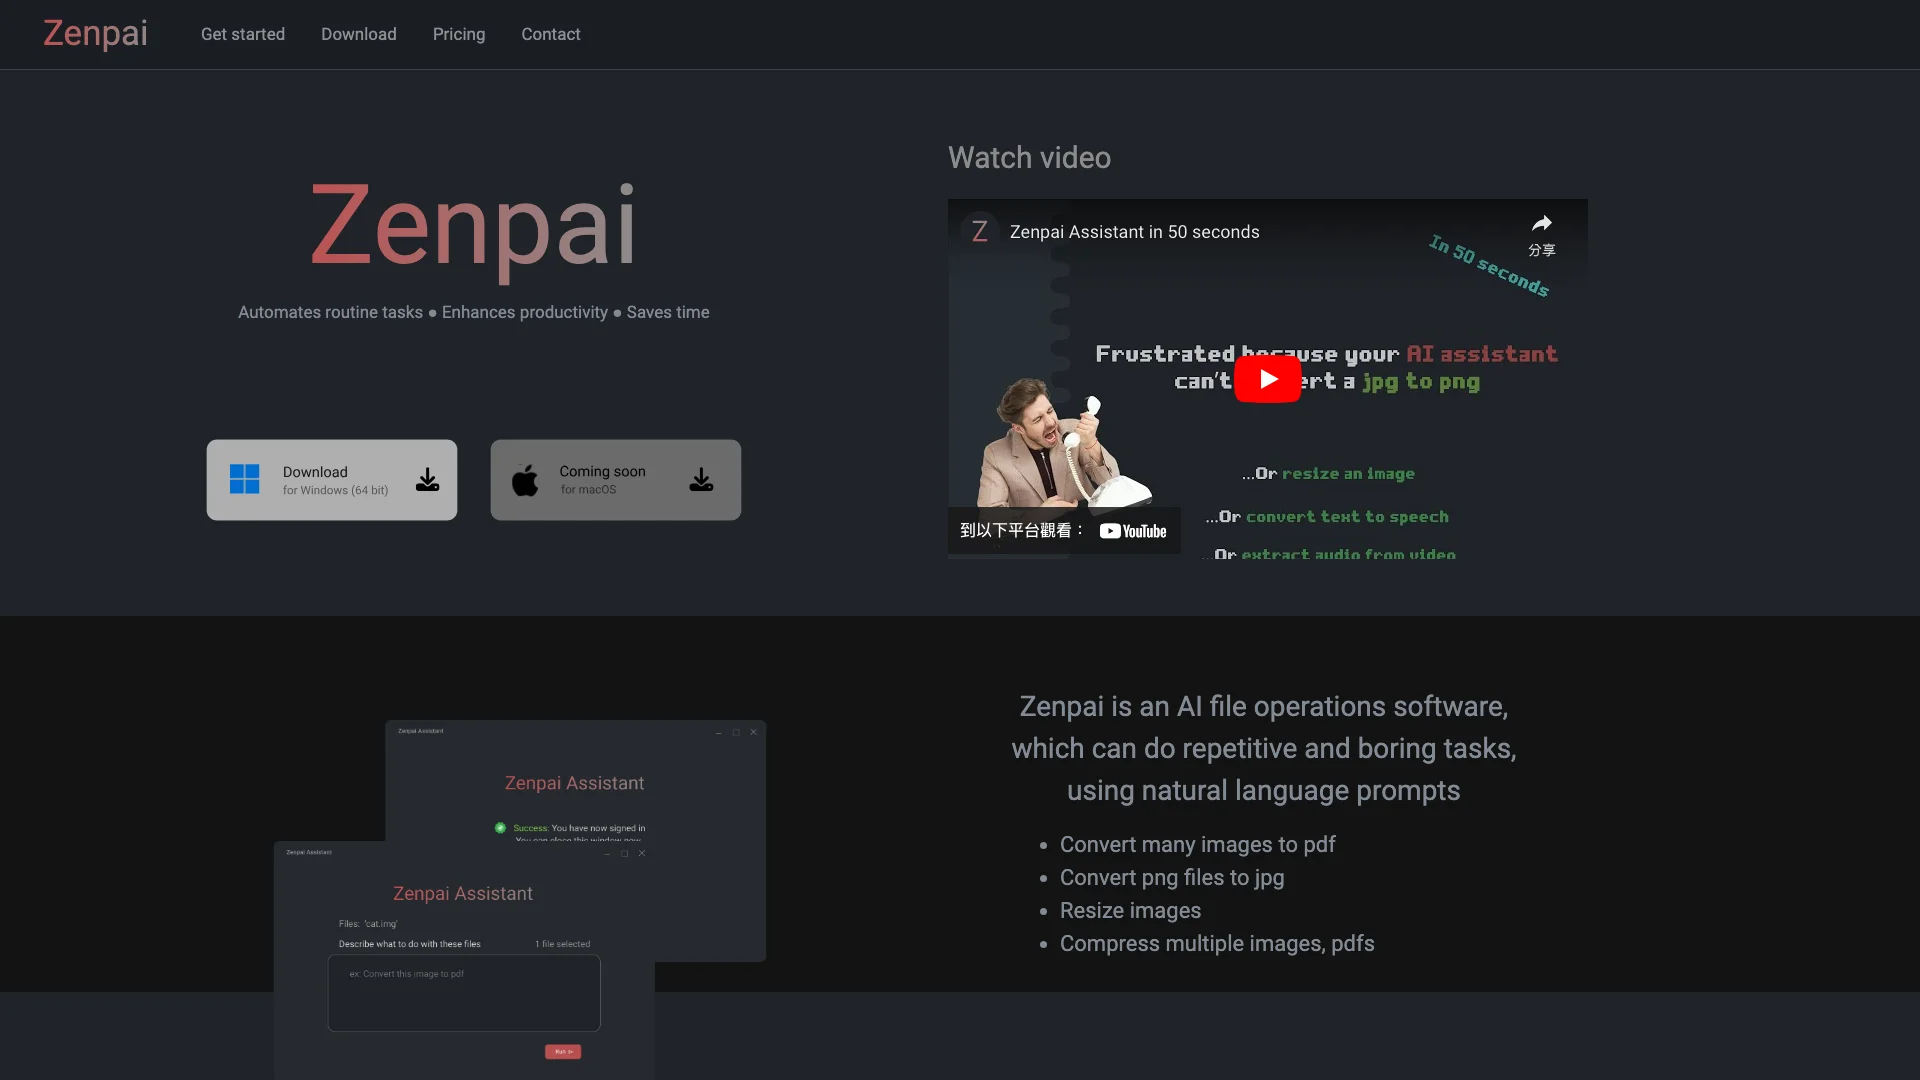Click the Download navigation menu item
This screenshot has width=1920, height=1080.
359,34
